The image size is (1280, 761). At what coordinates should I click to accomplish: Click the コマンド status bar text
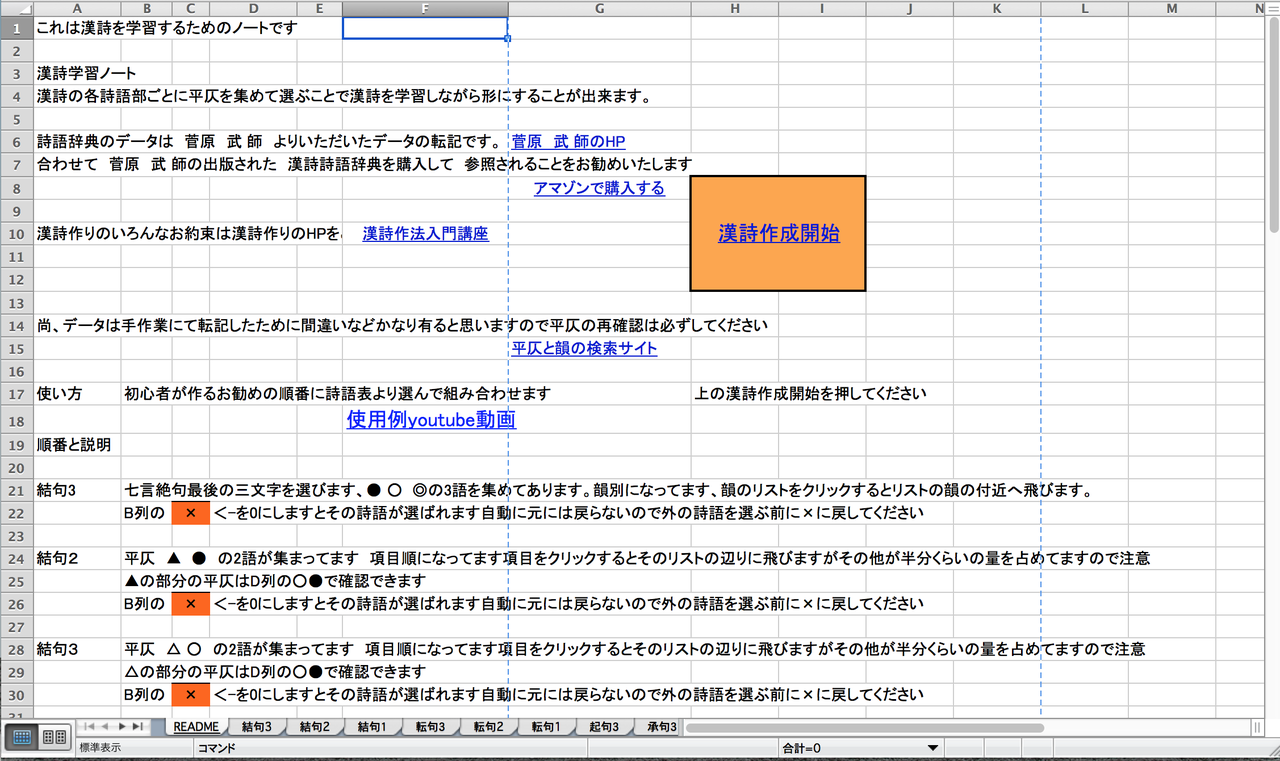coord(217,747)
